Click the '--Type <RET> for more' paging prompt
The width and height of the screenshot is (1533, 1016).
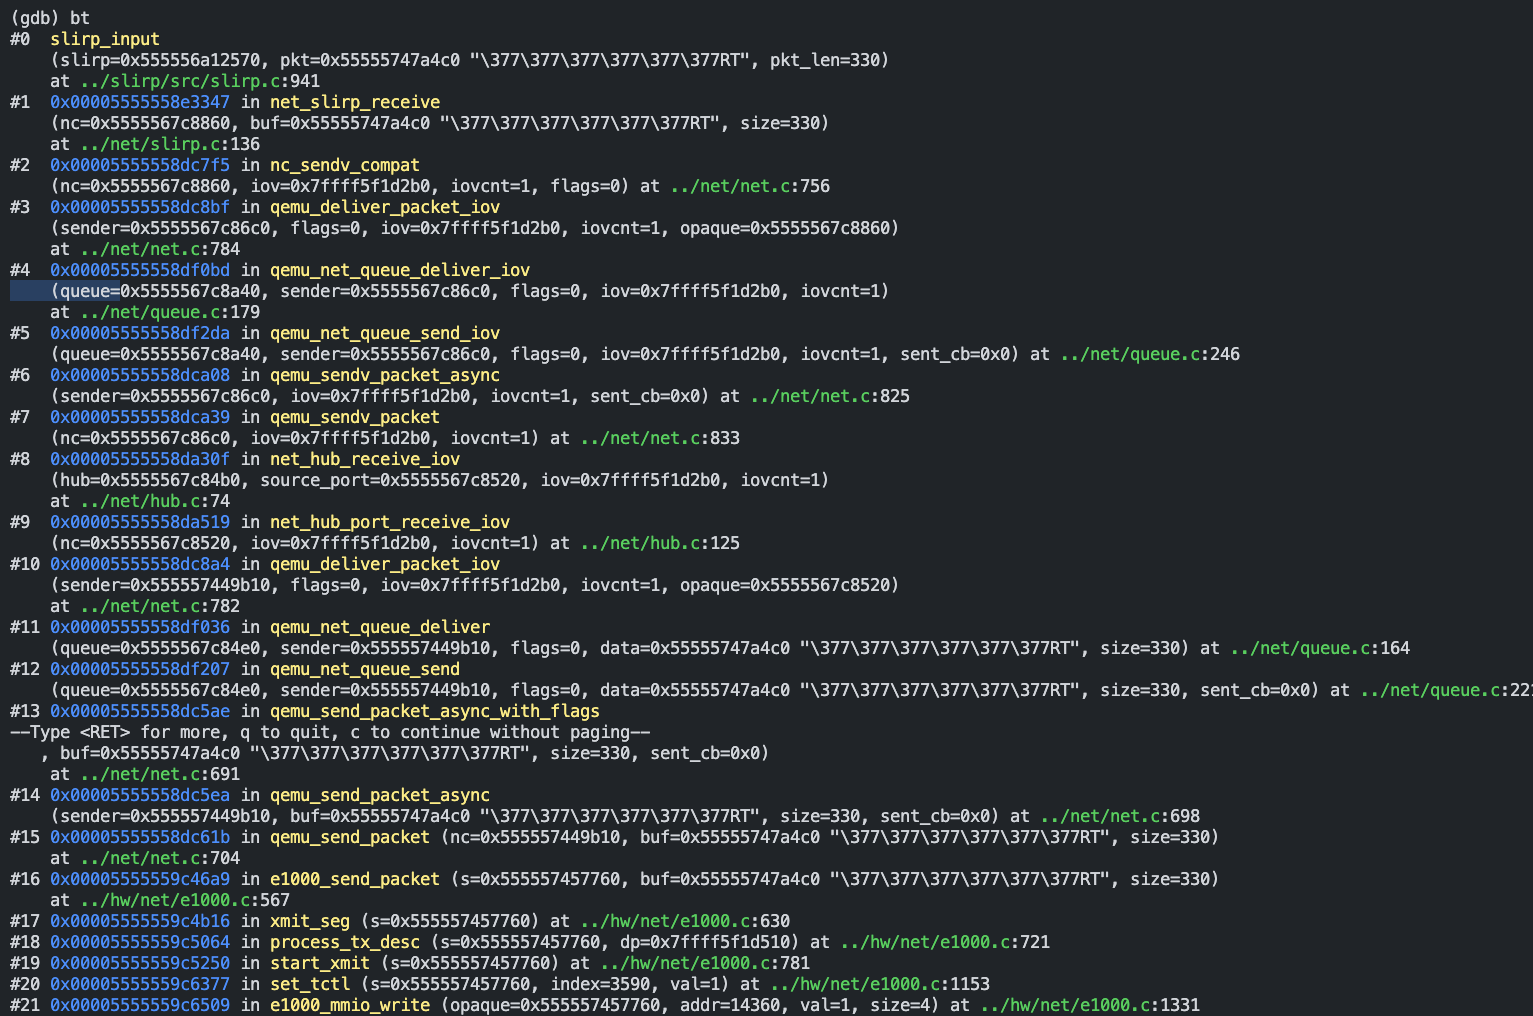point(330,732)
